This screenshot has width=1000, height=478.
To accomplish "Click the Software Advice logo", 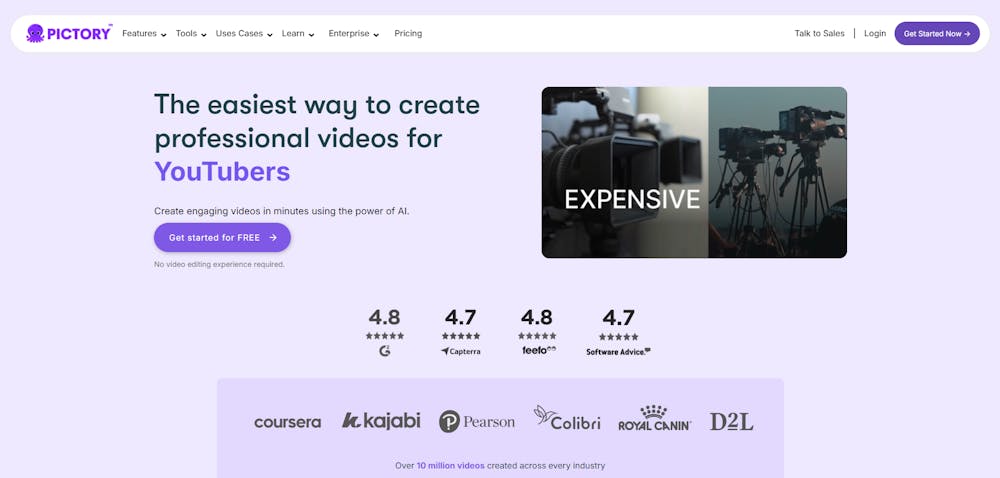I will [618, 351].
